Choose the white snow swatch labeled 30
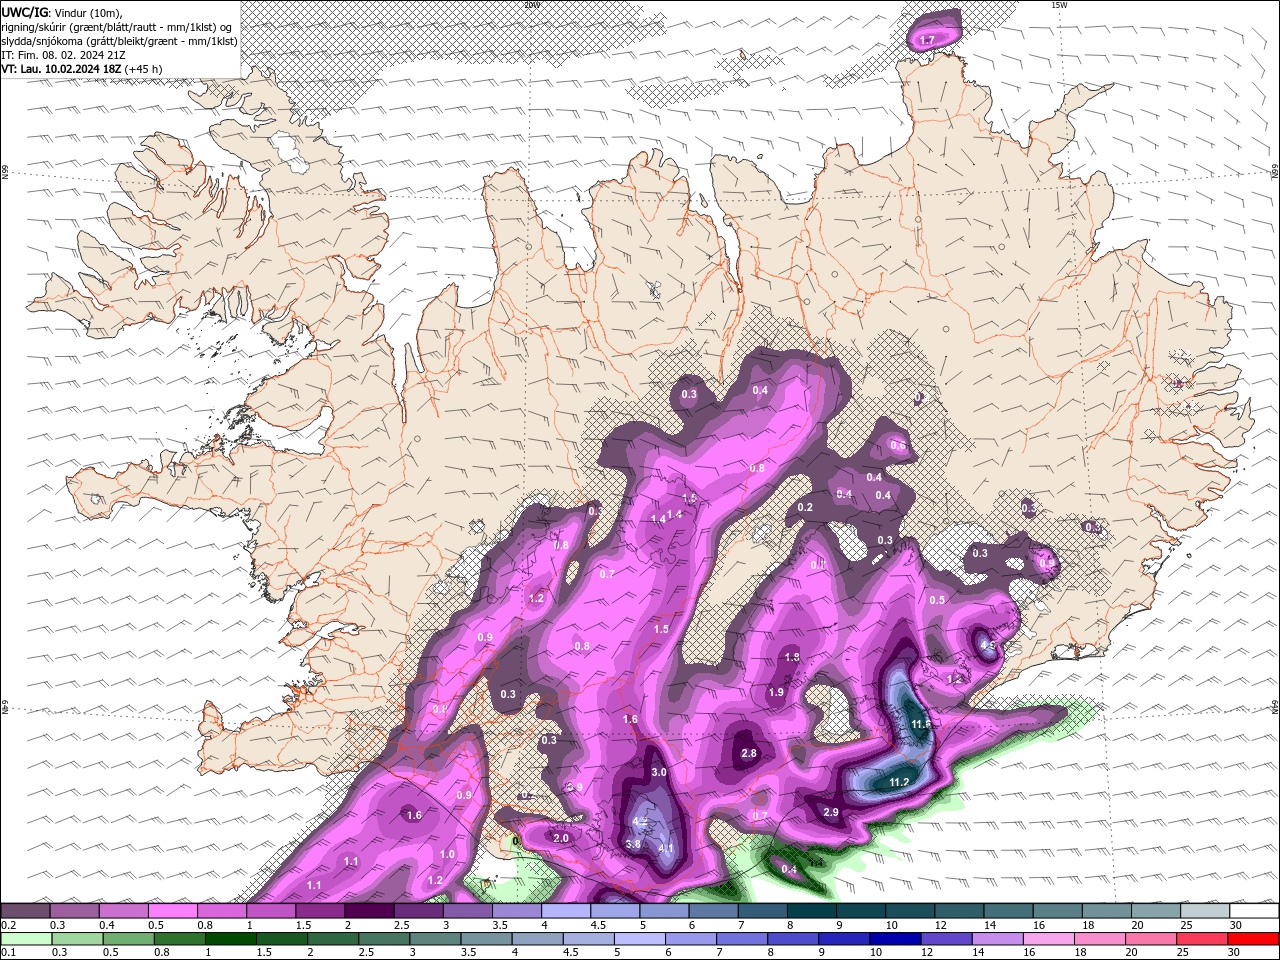Screen dimensions: 1280x960 pos(1254,911)
